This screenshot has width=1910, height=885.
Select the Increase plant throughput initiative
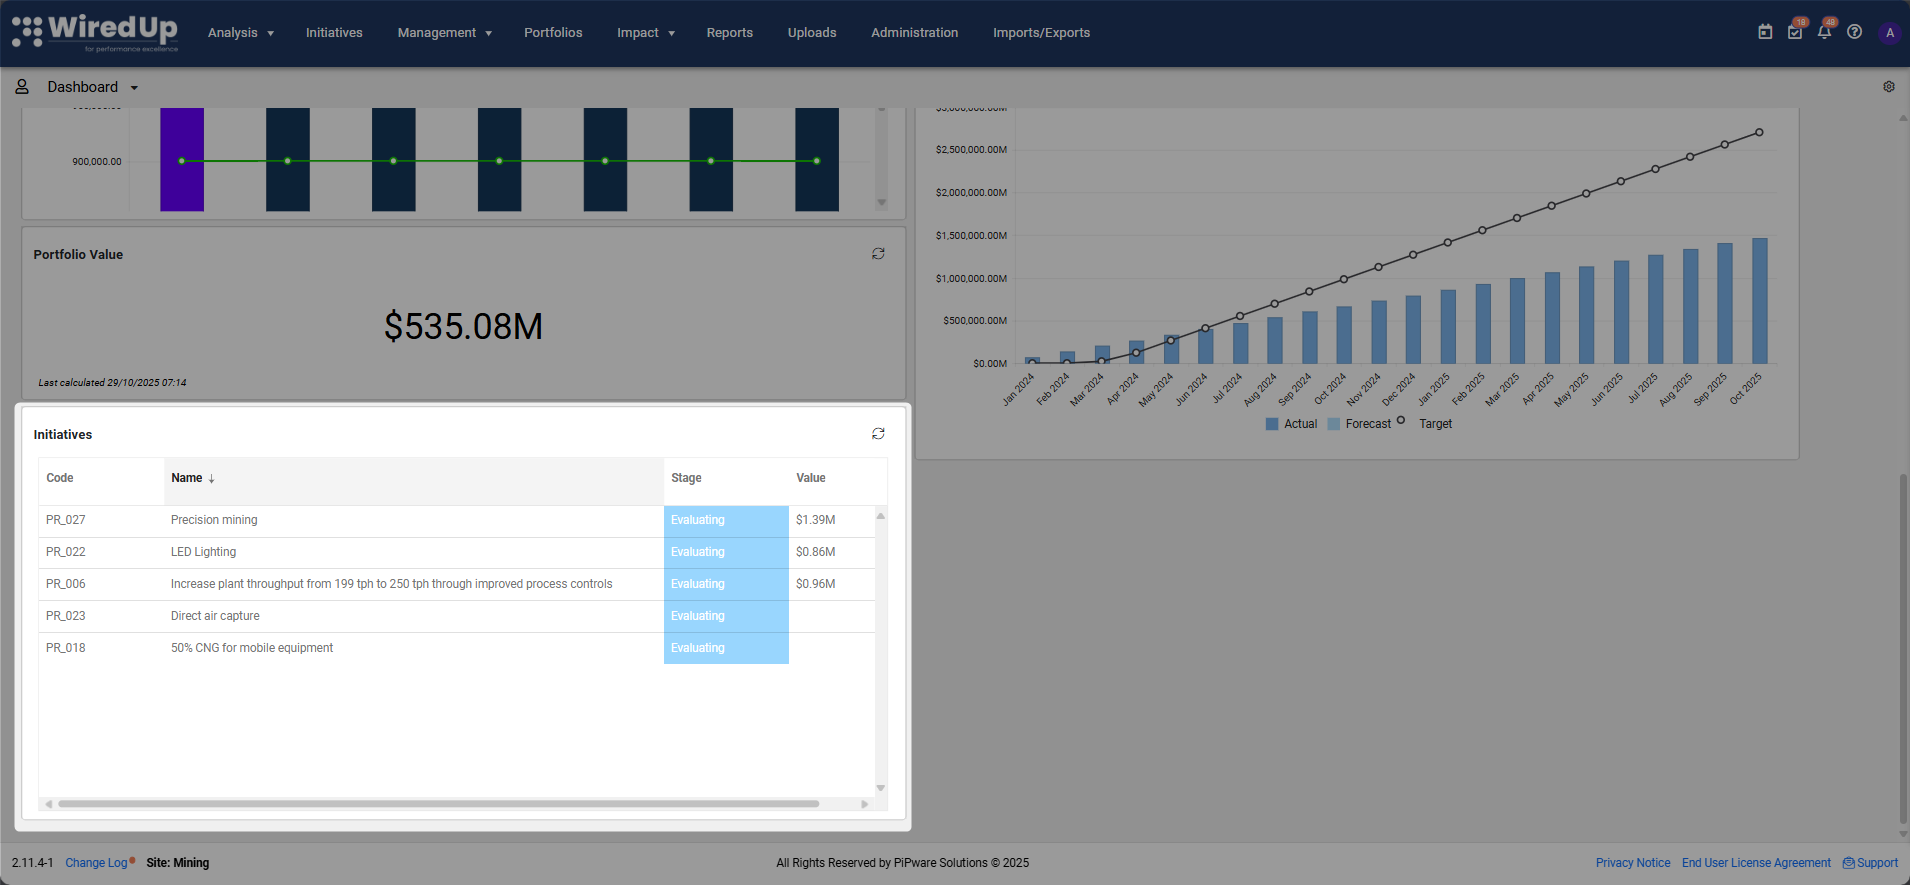[x=391, y=584]
